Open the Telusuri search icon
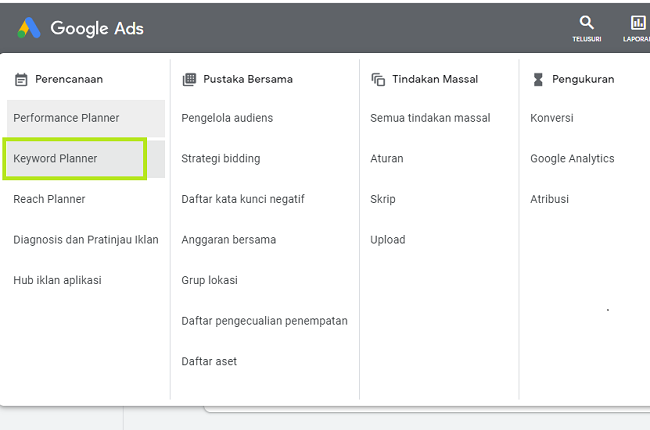The height and width of the screenshot is (430, 650). pos(587,23)
